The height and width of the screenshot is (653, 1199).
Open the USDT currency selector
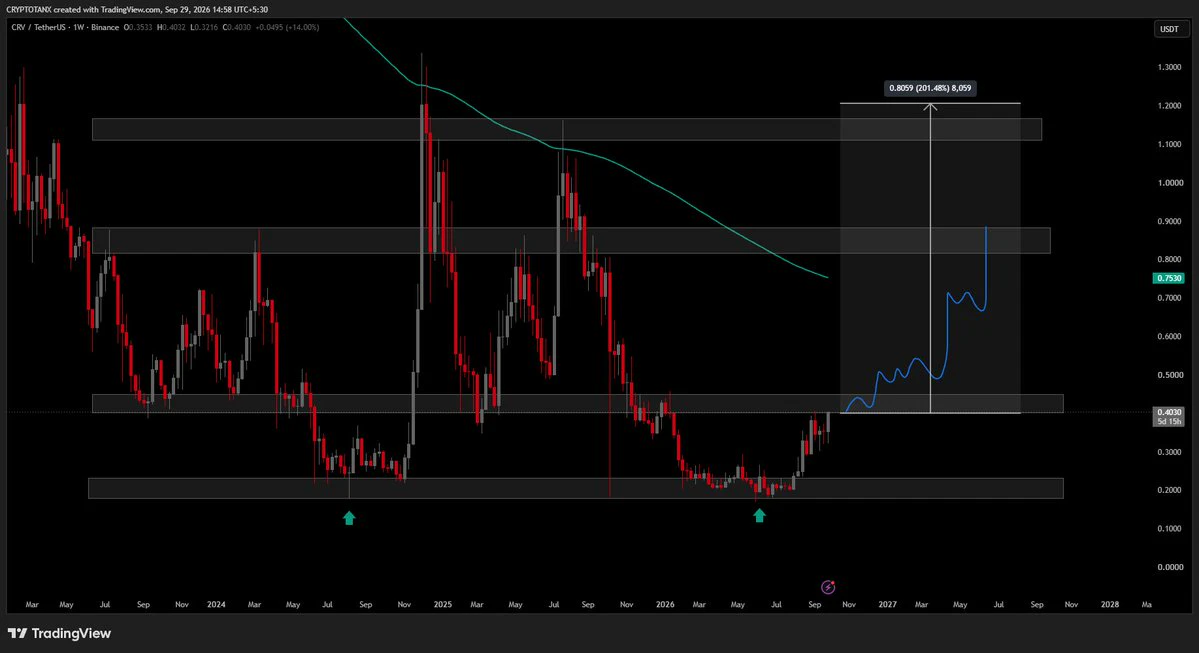click(x=1169, y=29)
